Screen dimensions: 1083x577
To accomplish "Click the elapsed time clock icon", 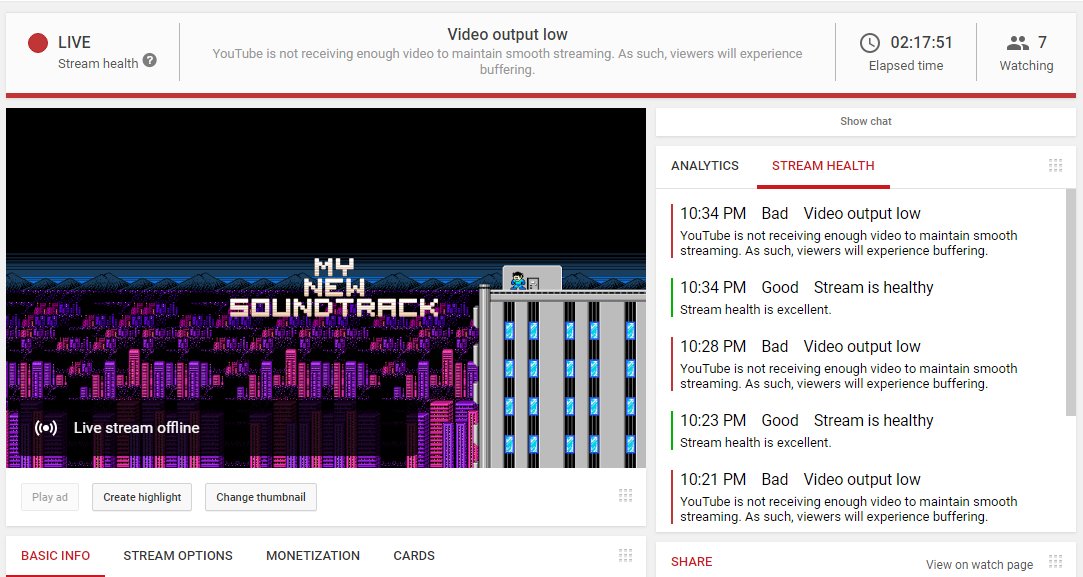I will coord(870,43).
